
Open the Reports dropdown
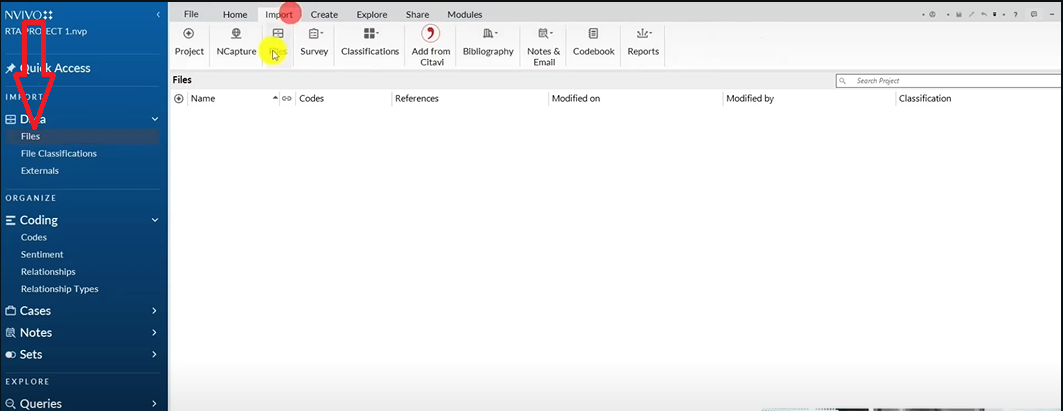pyautogui.click(x=643, y=35)
